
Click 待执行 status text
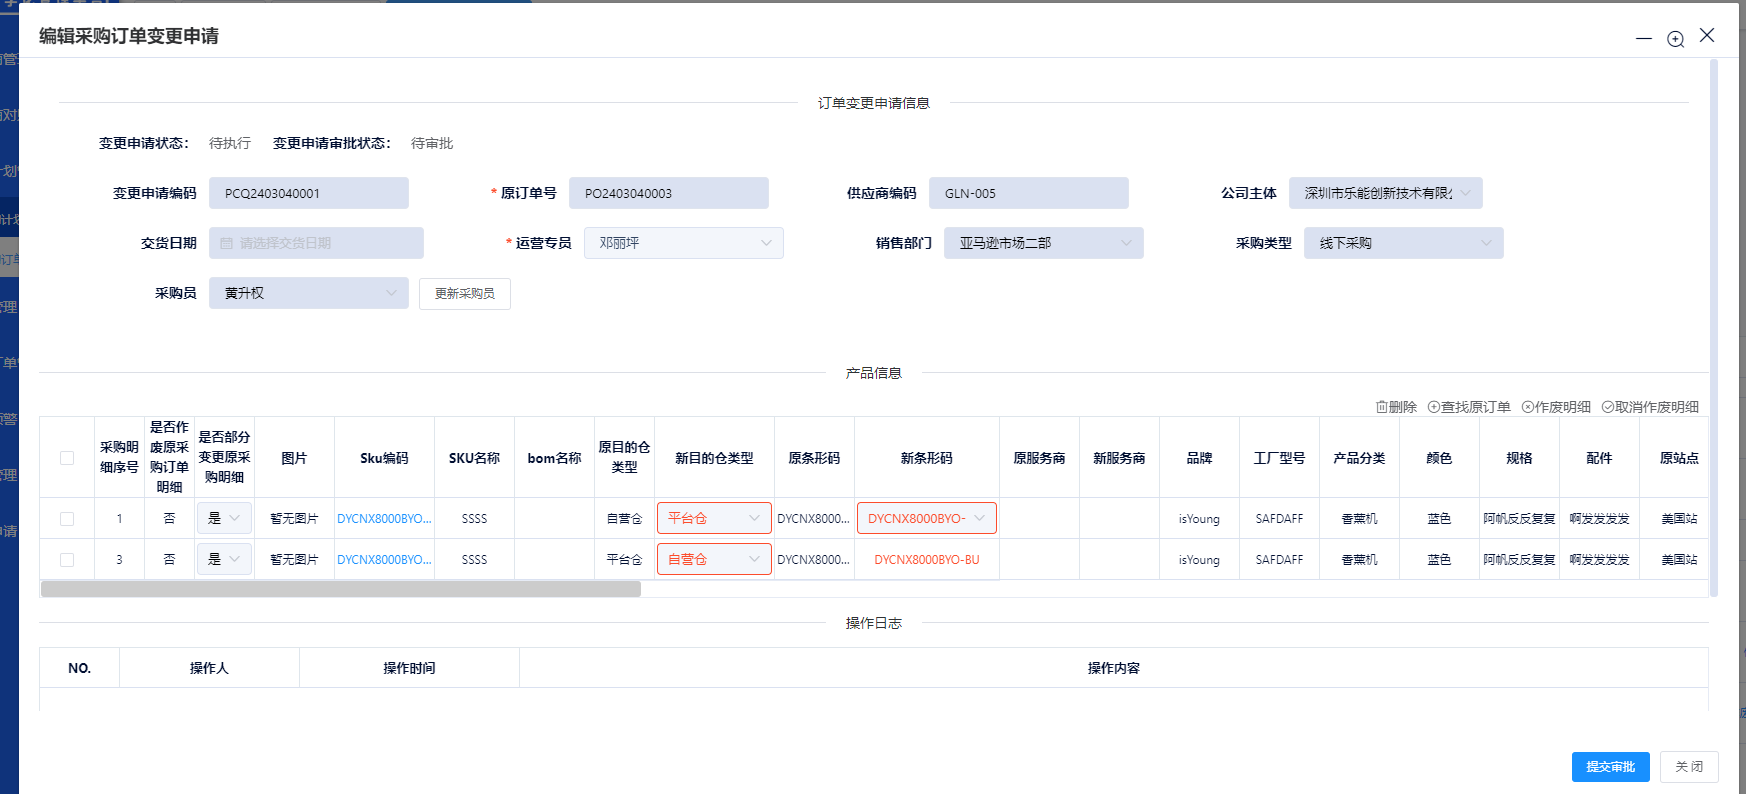coord(230,143)
